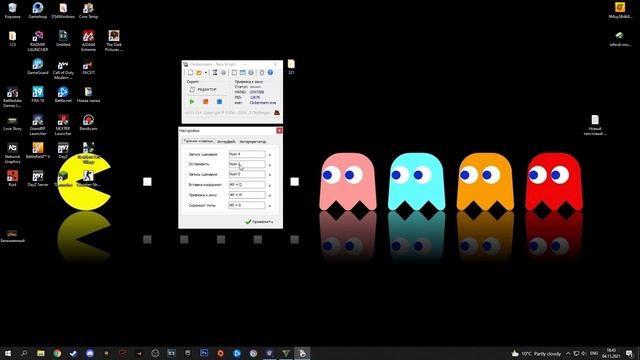The image size is (640, 360).
Task: Select the DS4Windows desktop icon
Action: [x=63, y=11]
